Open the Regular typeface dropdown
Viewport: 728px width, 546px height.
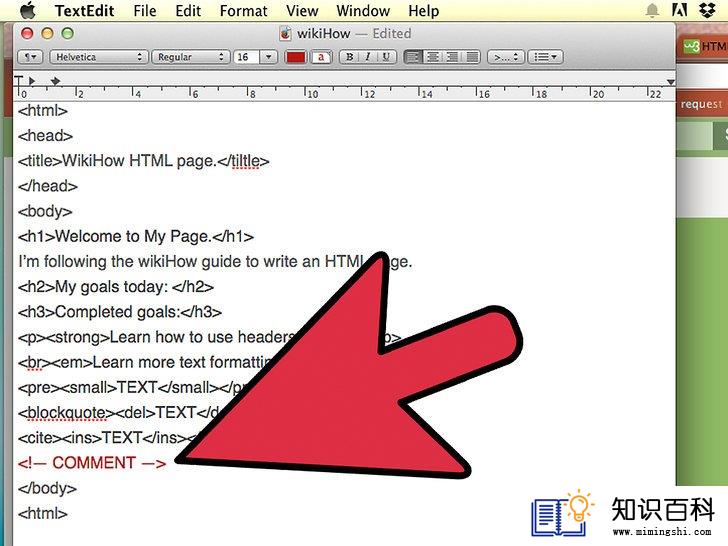[191, 57]
